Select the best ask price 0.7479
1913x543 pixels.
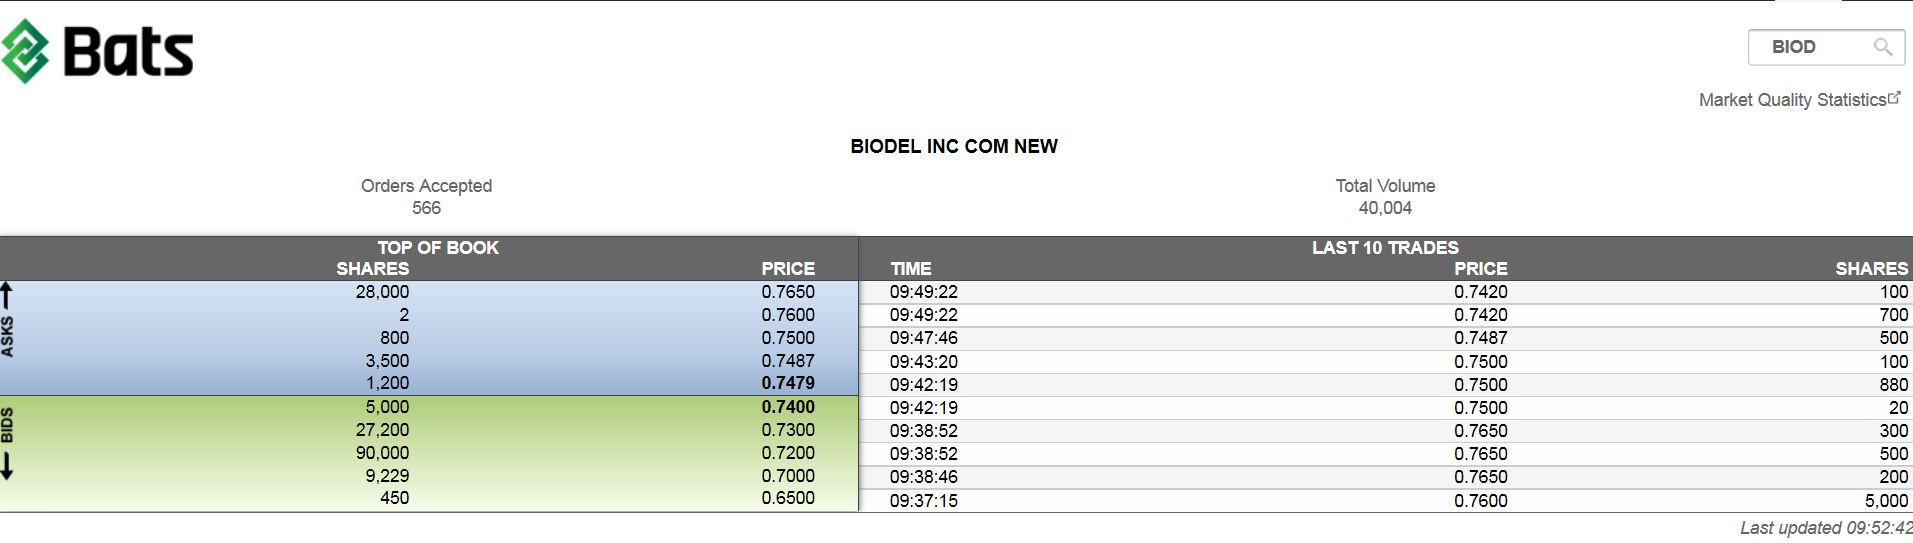787,383
